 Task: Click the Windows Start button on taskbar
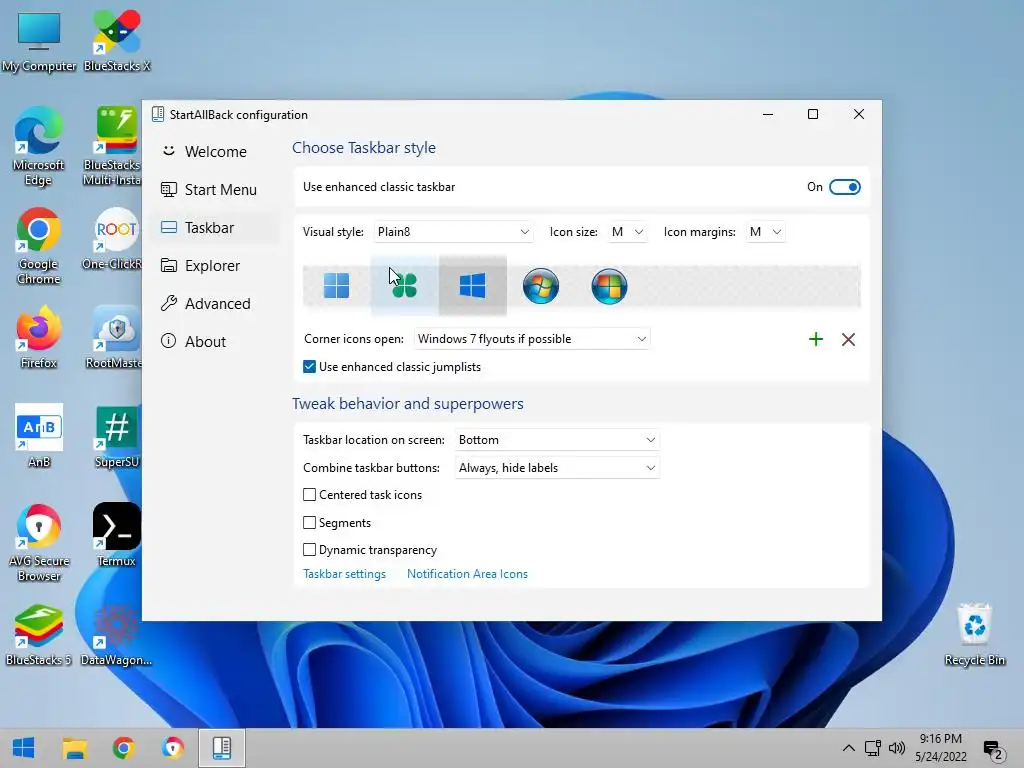point(24,748)
